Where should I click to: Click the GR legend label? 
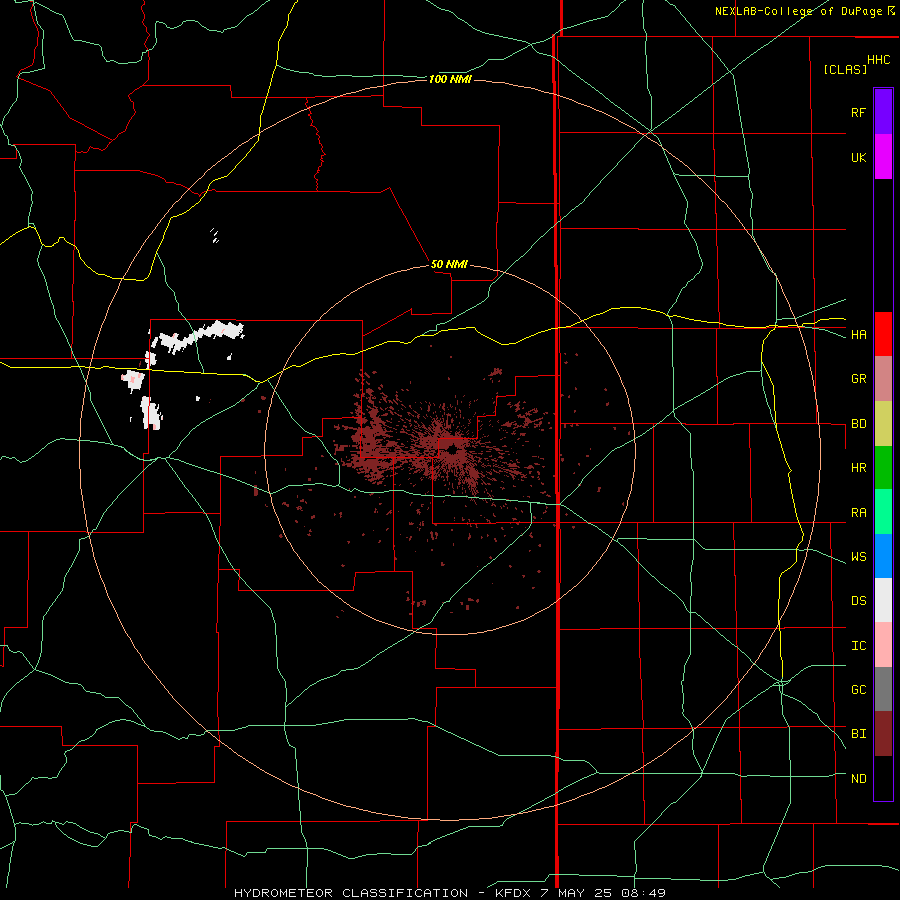click(x=858, y=379)
